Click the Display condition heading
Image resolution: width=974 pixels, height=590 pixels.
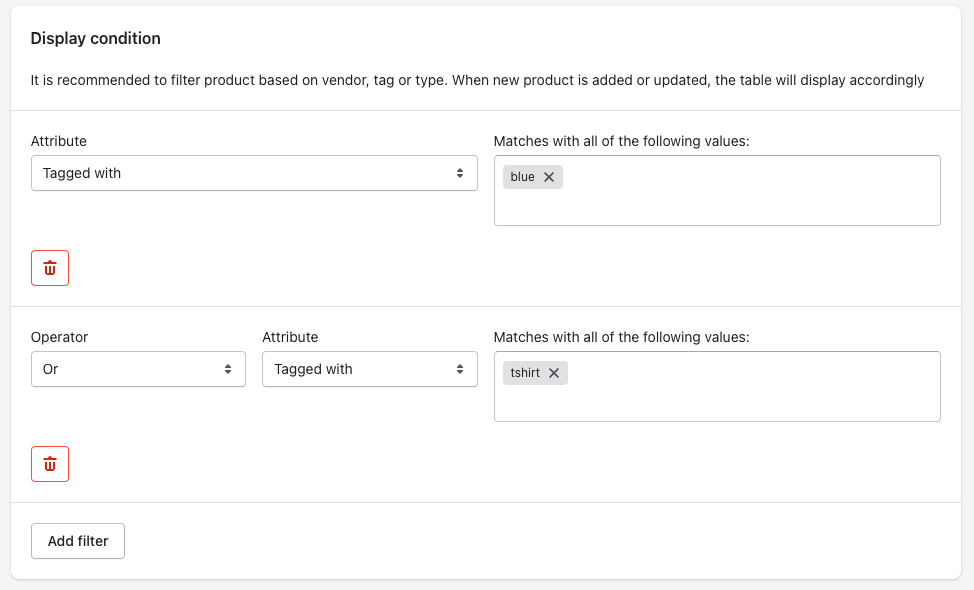click(96, 39)
